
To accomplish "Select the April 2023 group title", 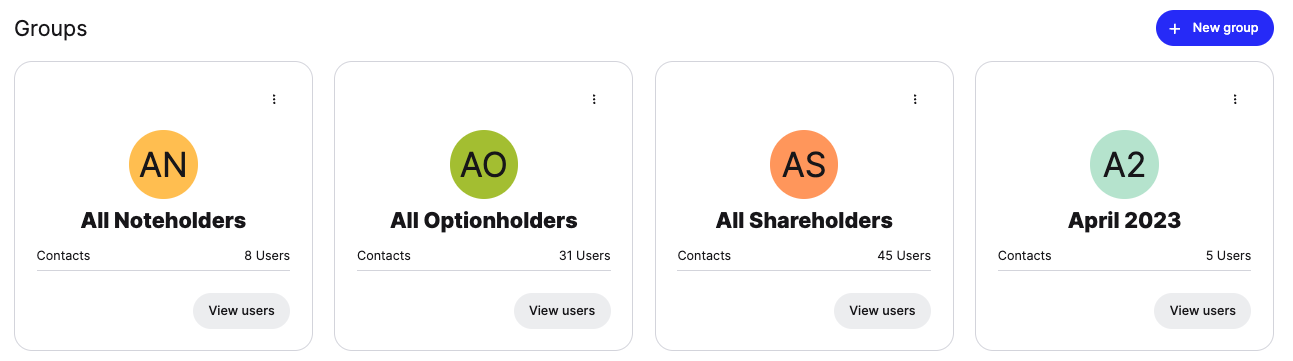I will pos(1124,220).
